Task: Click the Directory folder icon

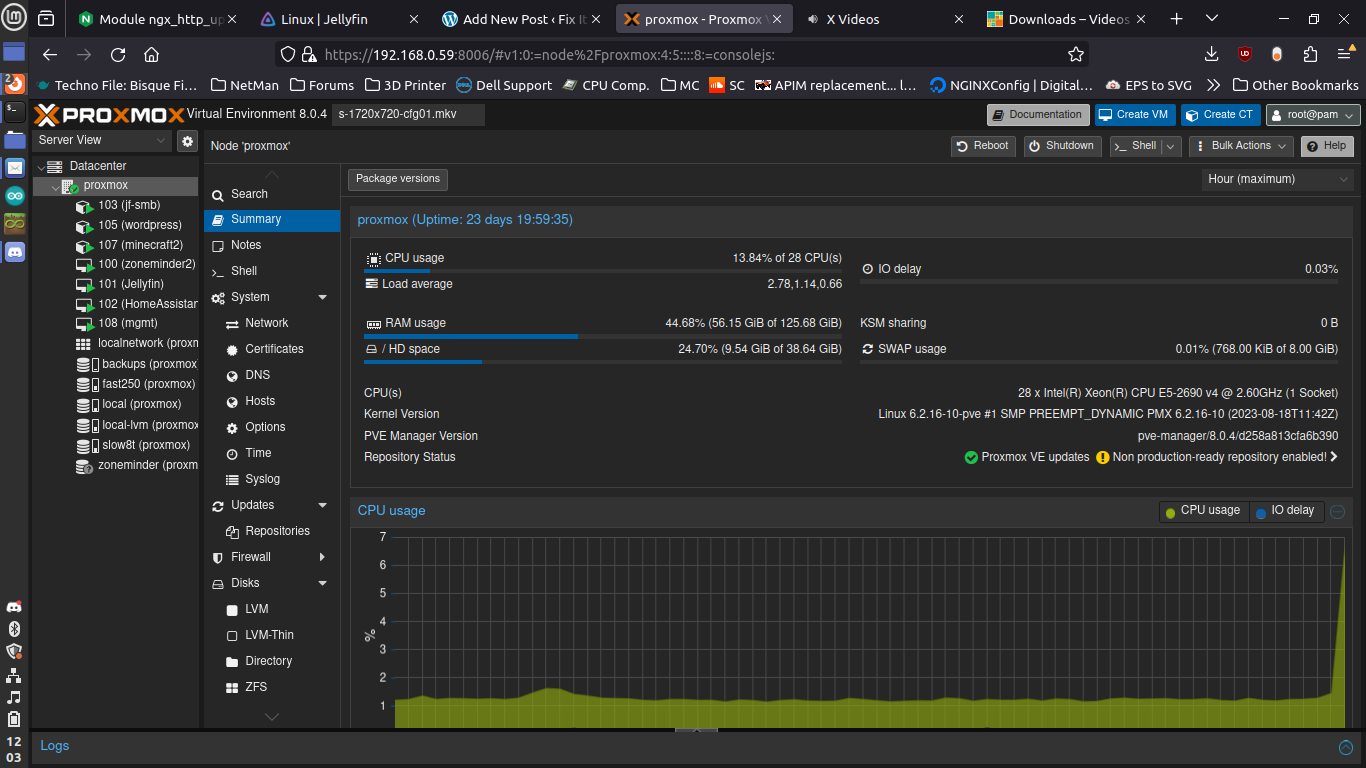Action: pyautogui.click(x=232, y=661)
